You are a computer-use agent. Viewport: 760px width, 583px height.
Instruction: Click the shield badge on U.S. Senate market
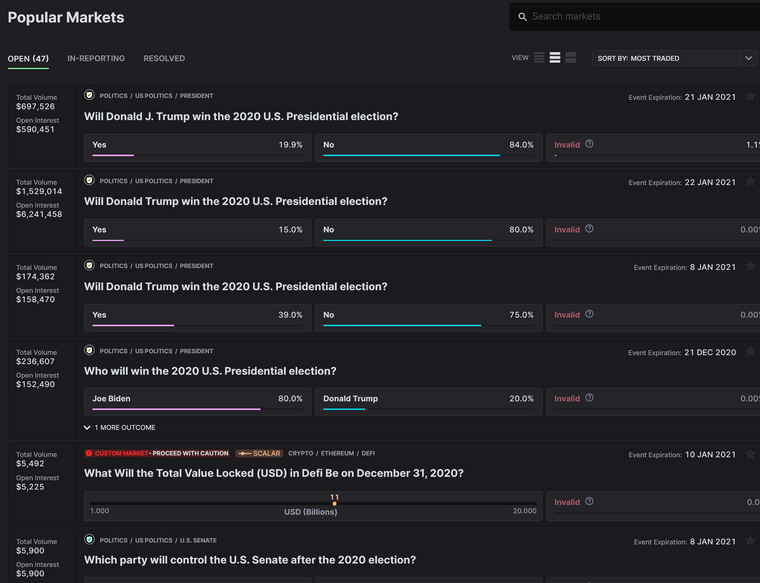pyautogui.click(x=89, y=539)
